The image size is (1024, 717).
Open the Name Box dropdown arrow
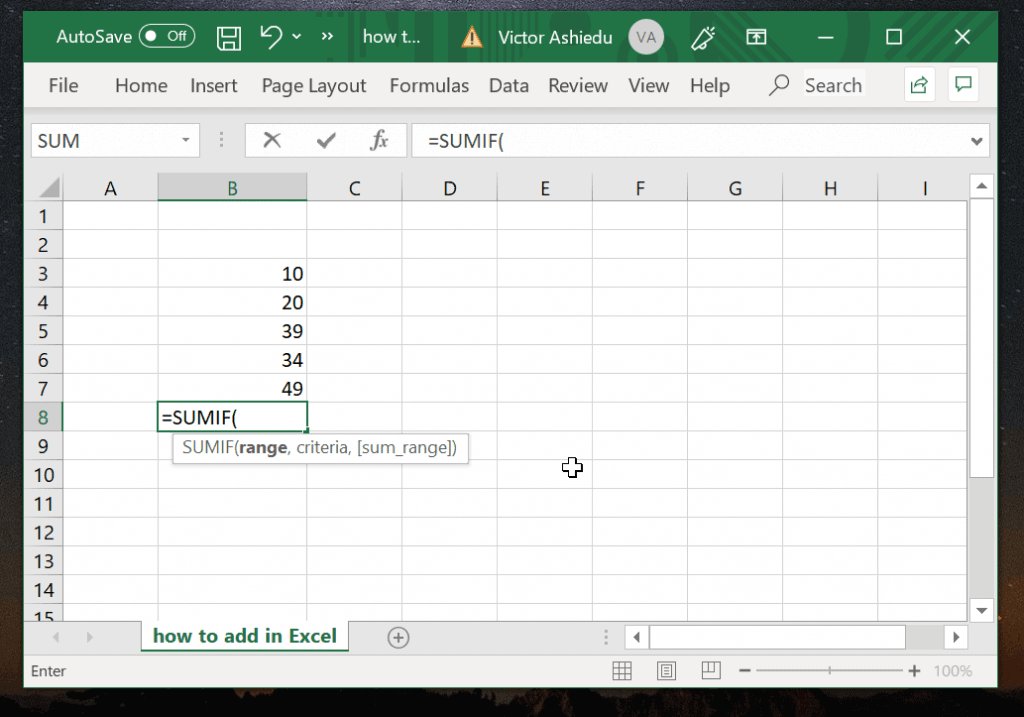[185, 140]
